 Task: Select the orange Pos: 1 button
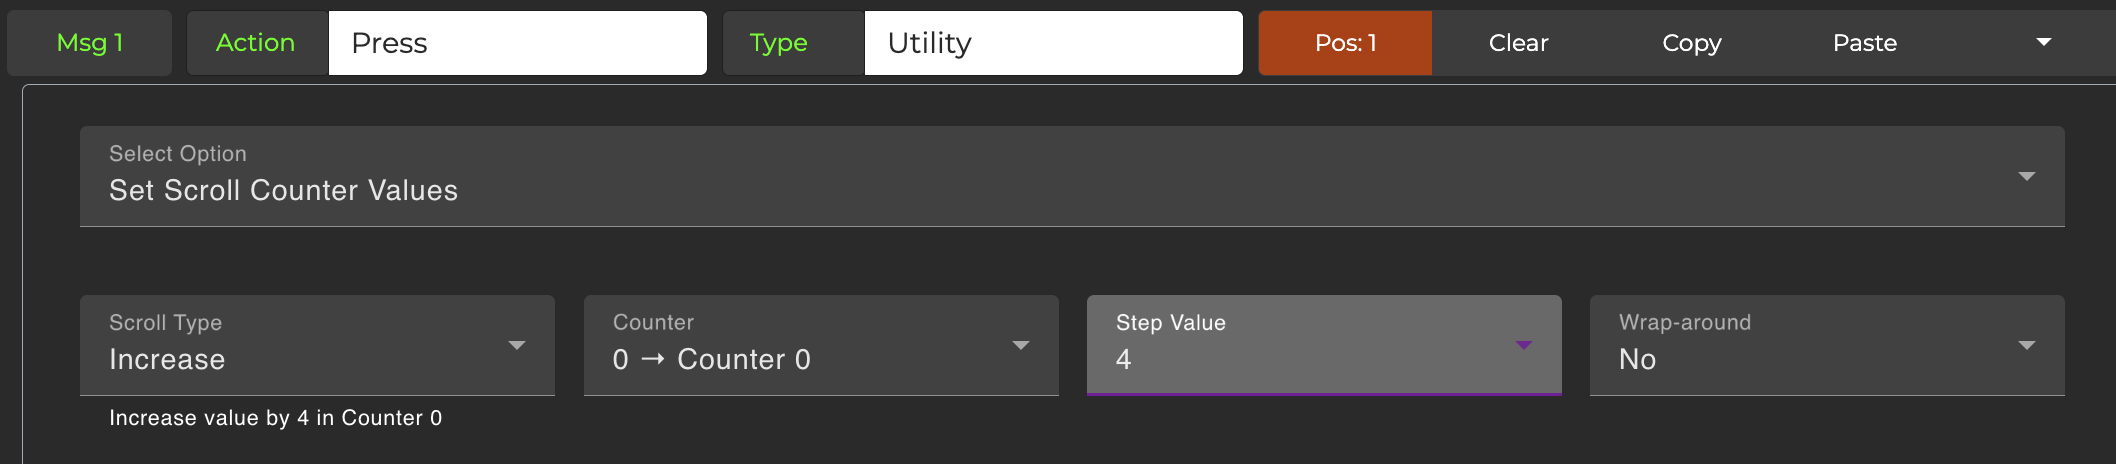tap(1345, 43)
